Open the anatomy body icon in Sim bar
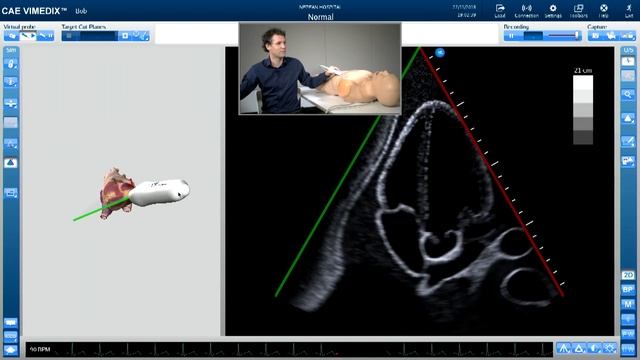The height and width of the screenshot is (360, 640). click(11, 64)
